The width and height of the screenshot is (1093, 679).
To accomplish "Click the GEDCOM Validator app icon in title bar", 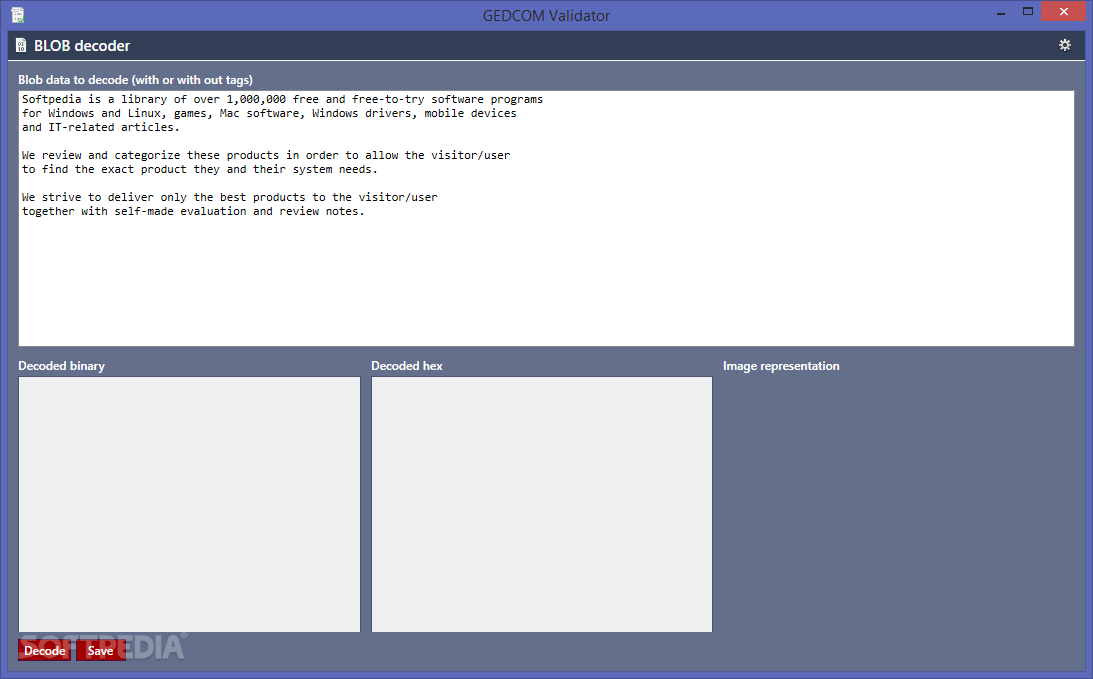I will tap(17, 15).
